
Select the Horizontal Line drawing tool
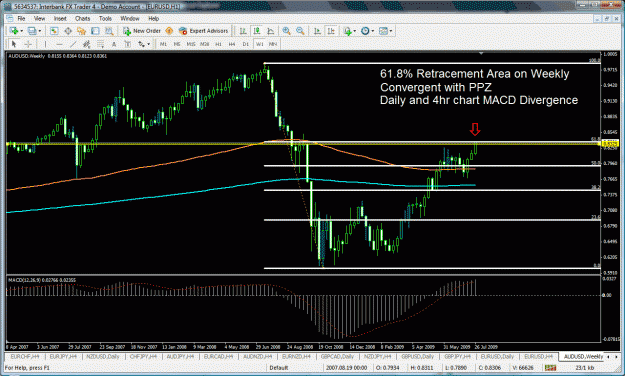coord(59,44)
